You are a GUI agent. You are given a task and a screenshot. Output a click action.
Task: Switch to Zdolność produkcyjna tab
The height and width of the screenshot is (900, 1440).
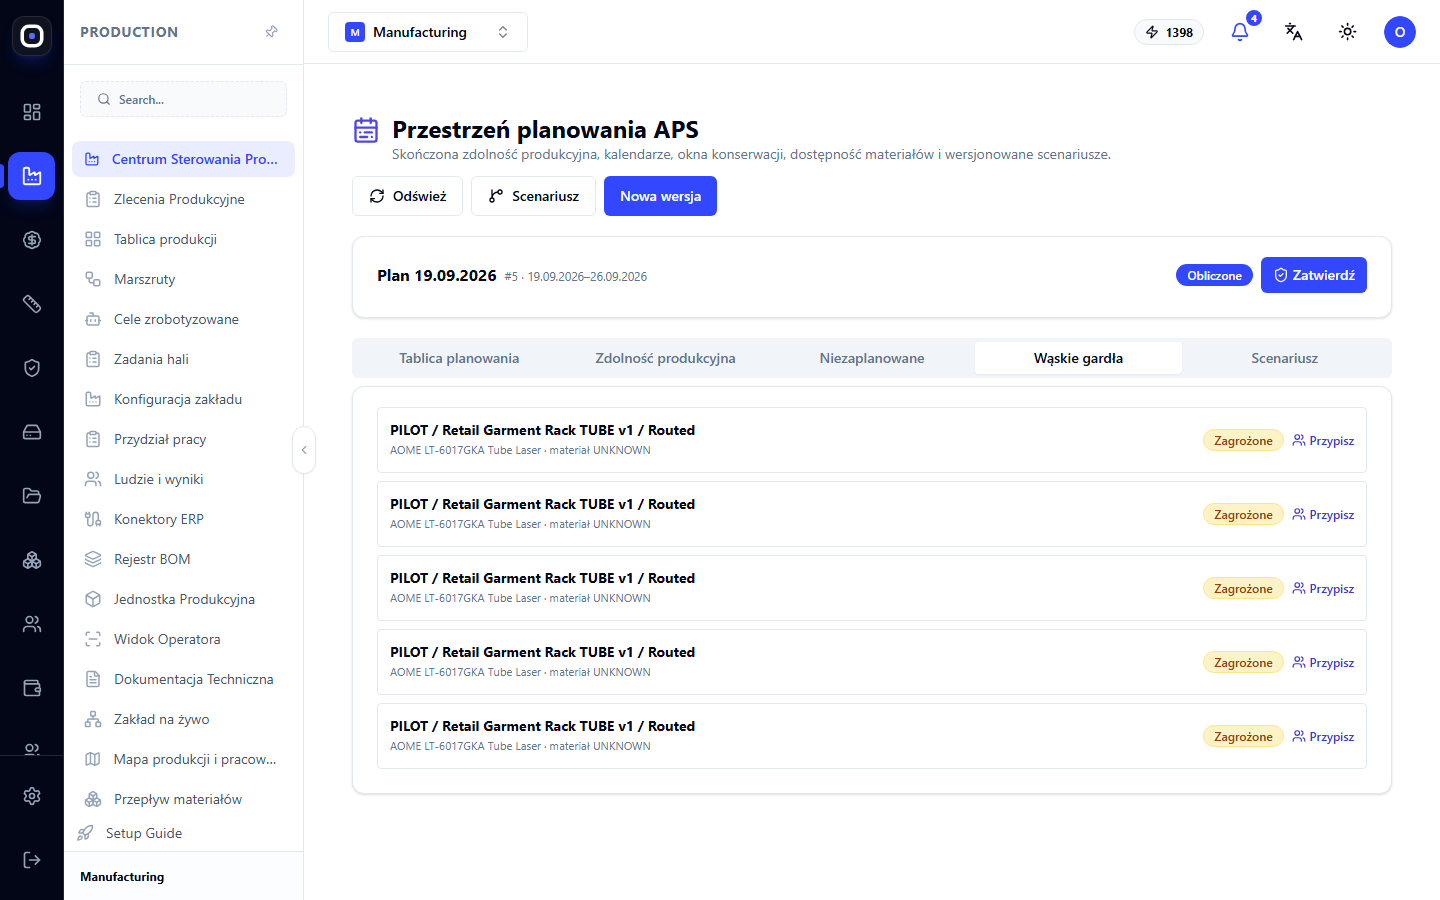click(x=665, y=358)
